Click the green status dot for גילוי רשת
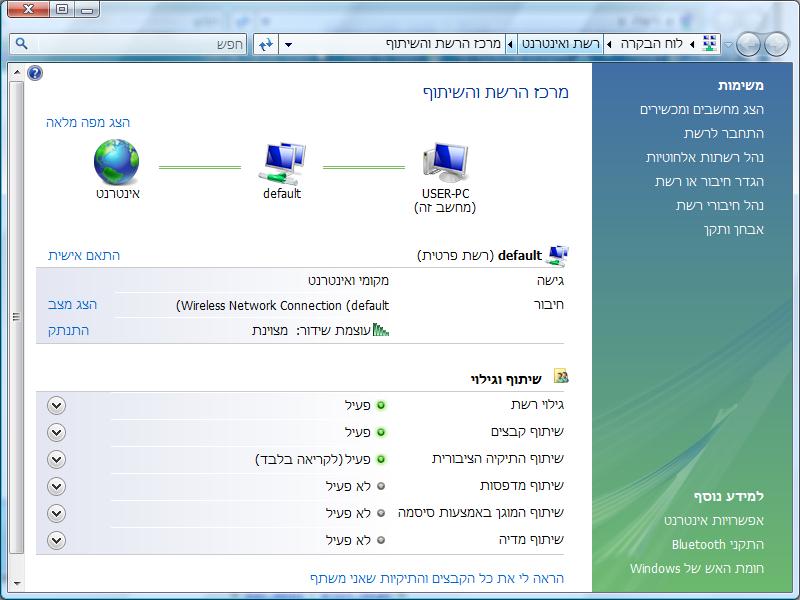Viewport: 800px width, 600px height. (381, 406)
